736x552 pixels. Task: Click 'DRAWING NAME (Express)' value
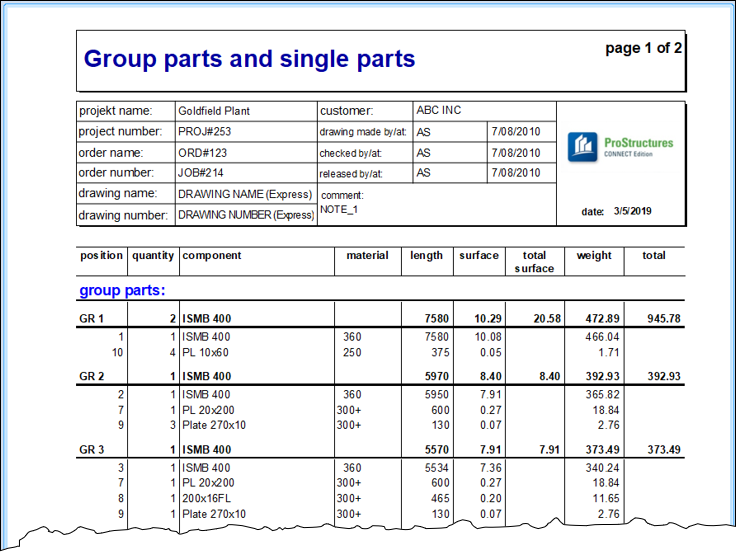[245, 194]
